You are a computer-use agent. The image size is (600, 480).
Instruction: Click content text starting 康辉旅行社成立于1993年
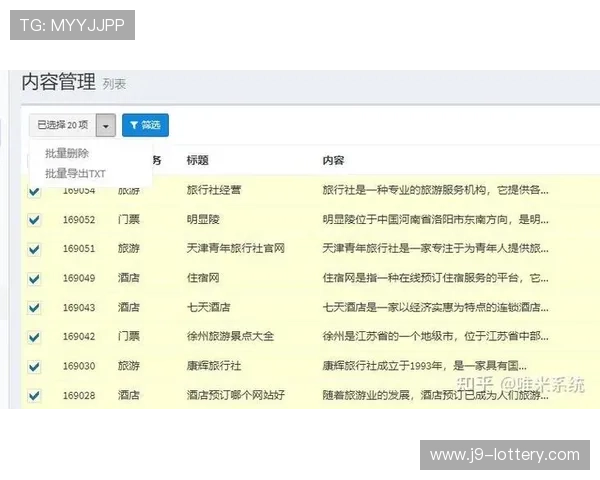(425, 366)
